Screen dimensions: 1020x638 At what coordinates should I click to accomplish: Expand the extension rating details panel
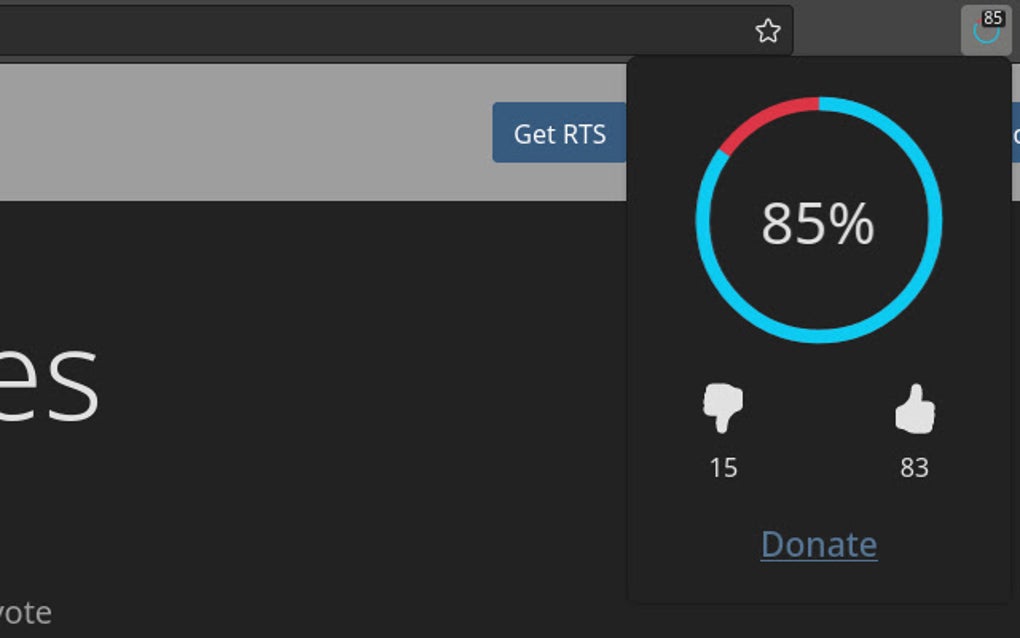[985, 28]
